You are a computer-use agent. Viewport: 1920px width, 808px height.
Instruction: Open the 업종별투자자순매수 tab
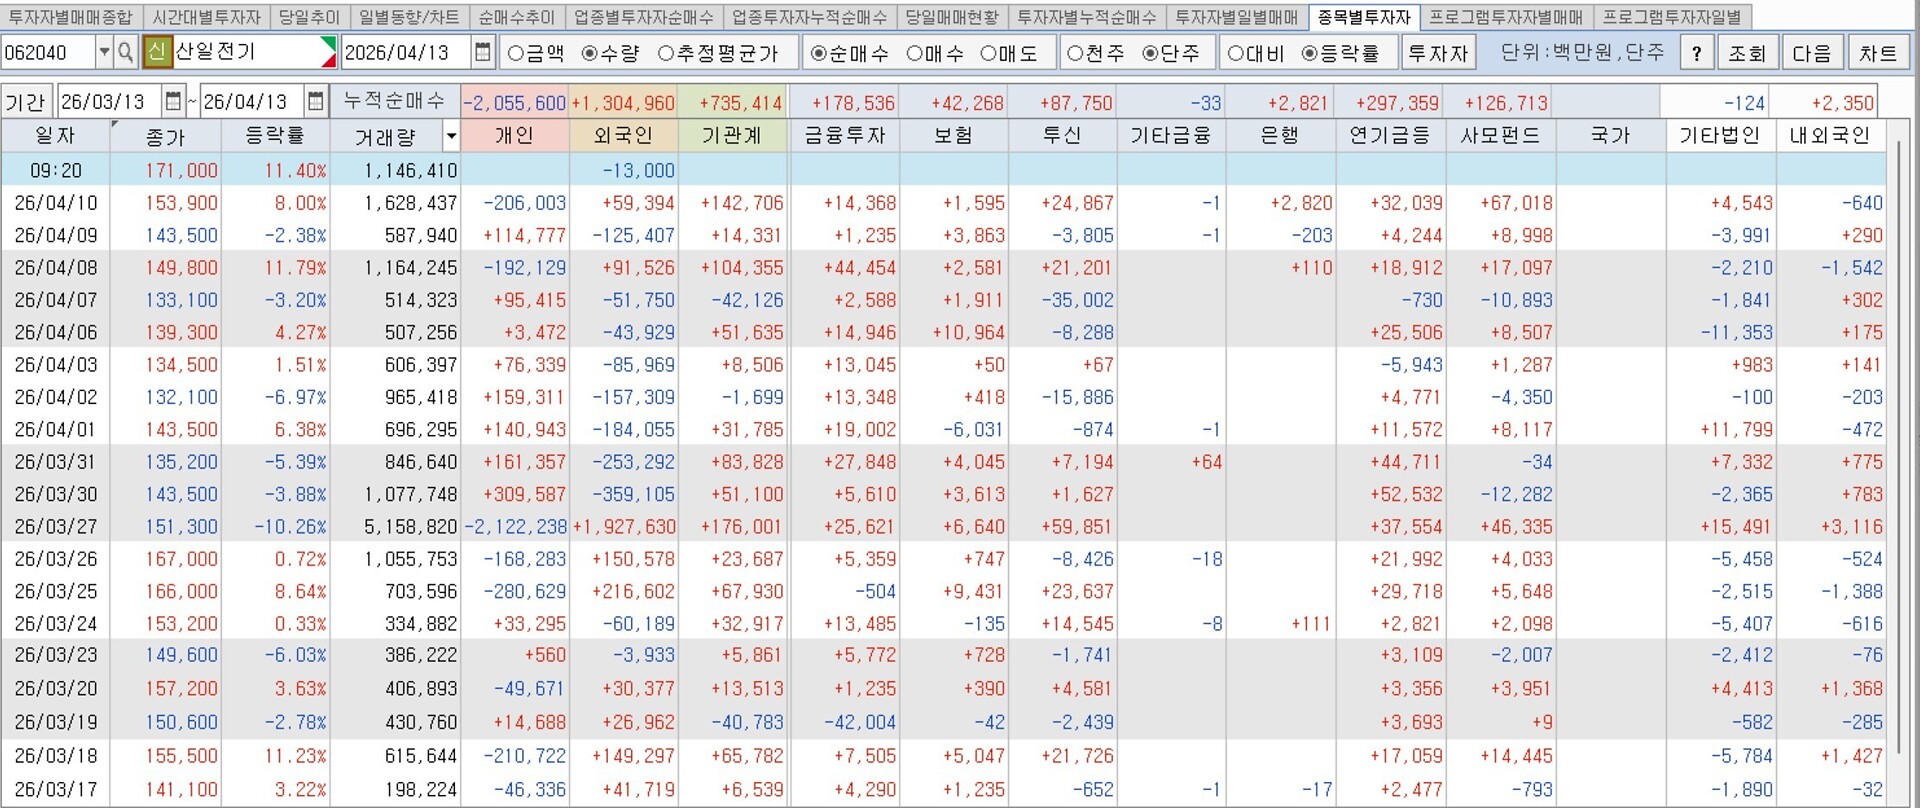click(644, 17)
